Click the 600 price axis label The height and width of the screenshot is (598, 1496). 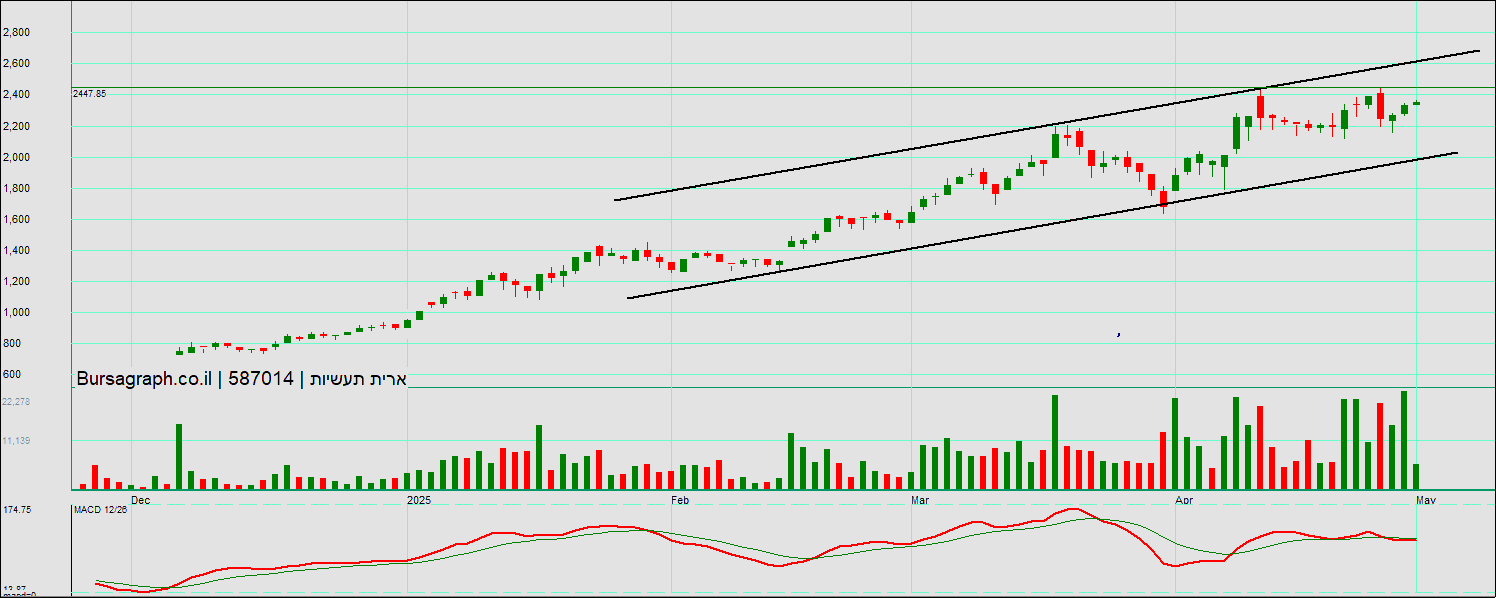coord(12,374)
